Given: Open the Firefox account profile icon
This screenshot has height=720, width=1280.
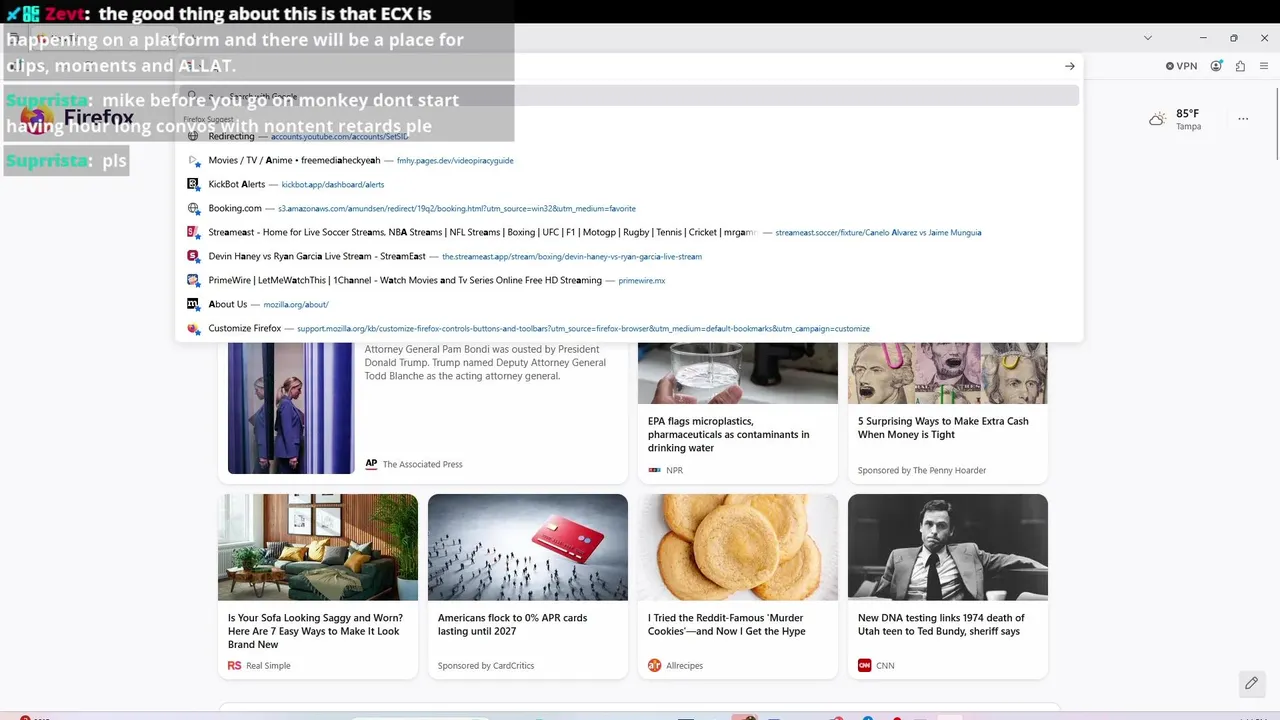Looking at the screenshot, I should tap(1216, 66).
